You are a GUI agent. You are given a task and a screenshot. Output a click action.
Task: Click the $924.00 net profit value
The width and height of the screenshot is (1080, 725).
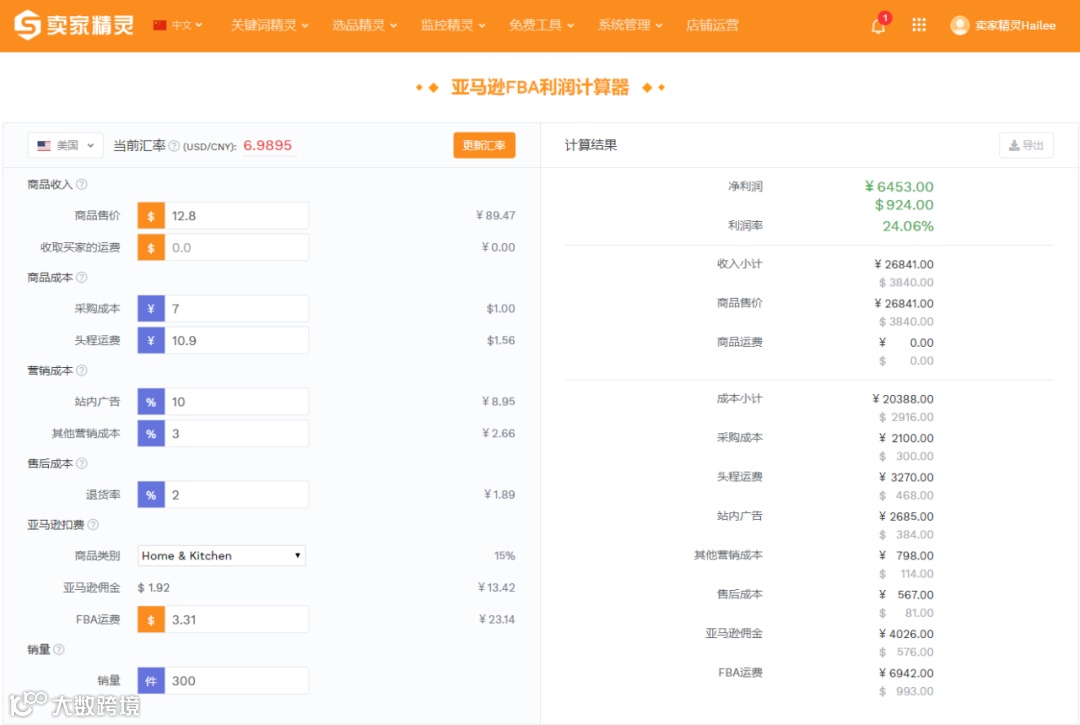(904, 205)
